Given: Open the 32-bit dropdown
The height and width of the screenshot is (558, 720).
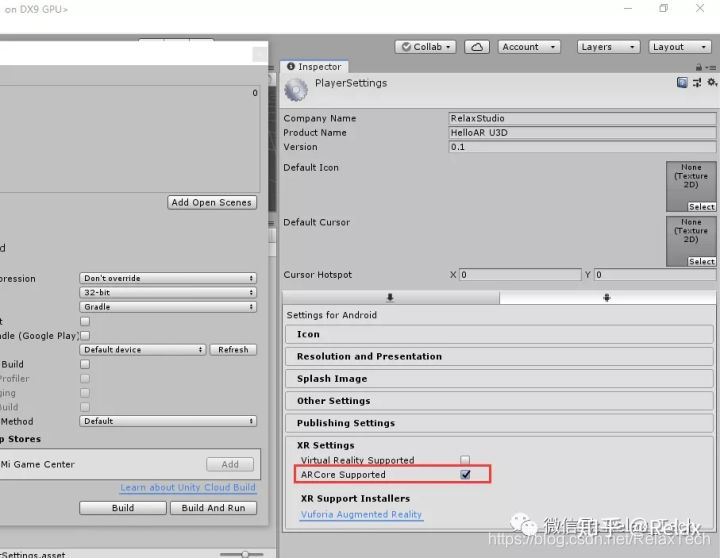Looking at the screenshot, I should (168, 293).
